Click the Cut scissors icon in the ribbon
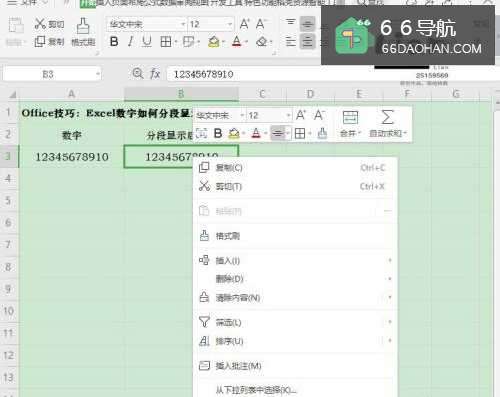The image size is (500, 397). [40, 24]
